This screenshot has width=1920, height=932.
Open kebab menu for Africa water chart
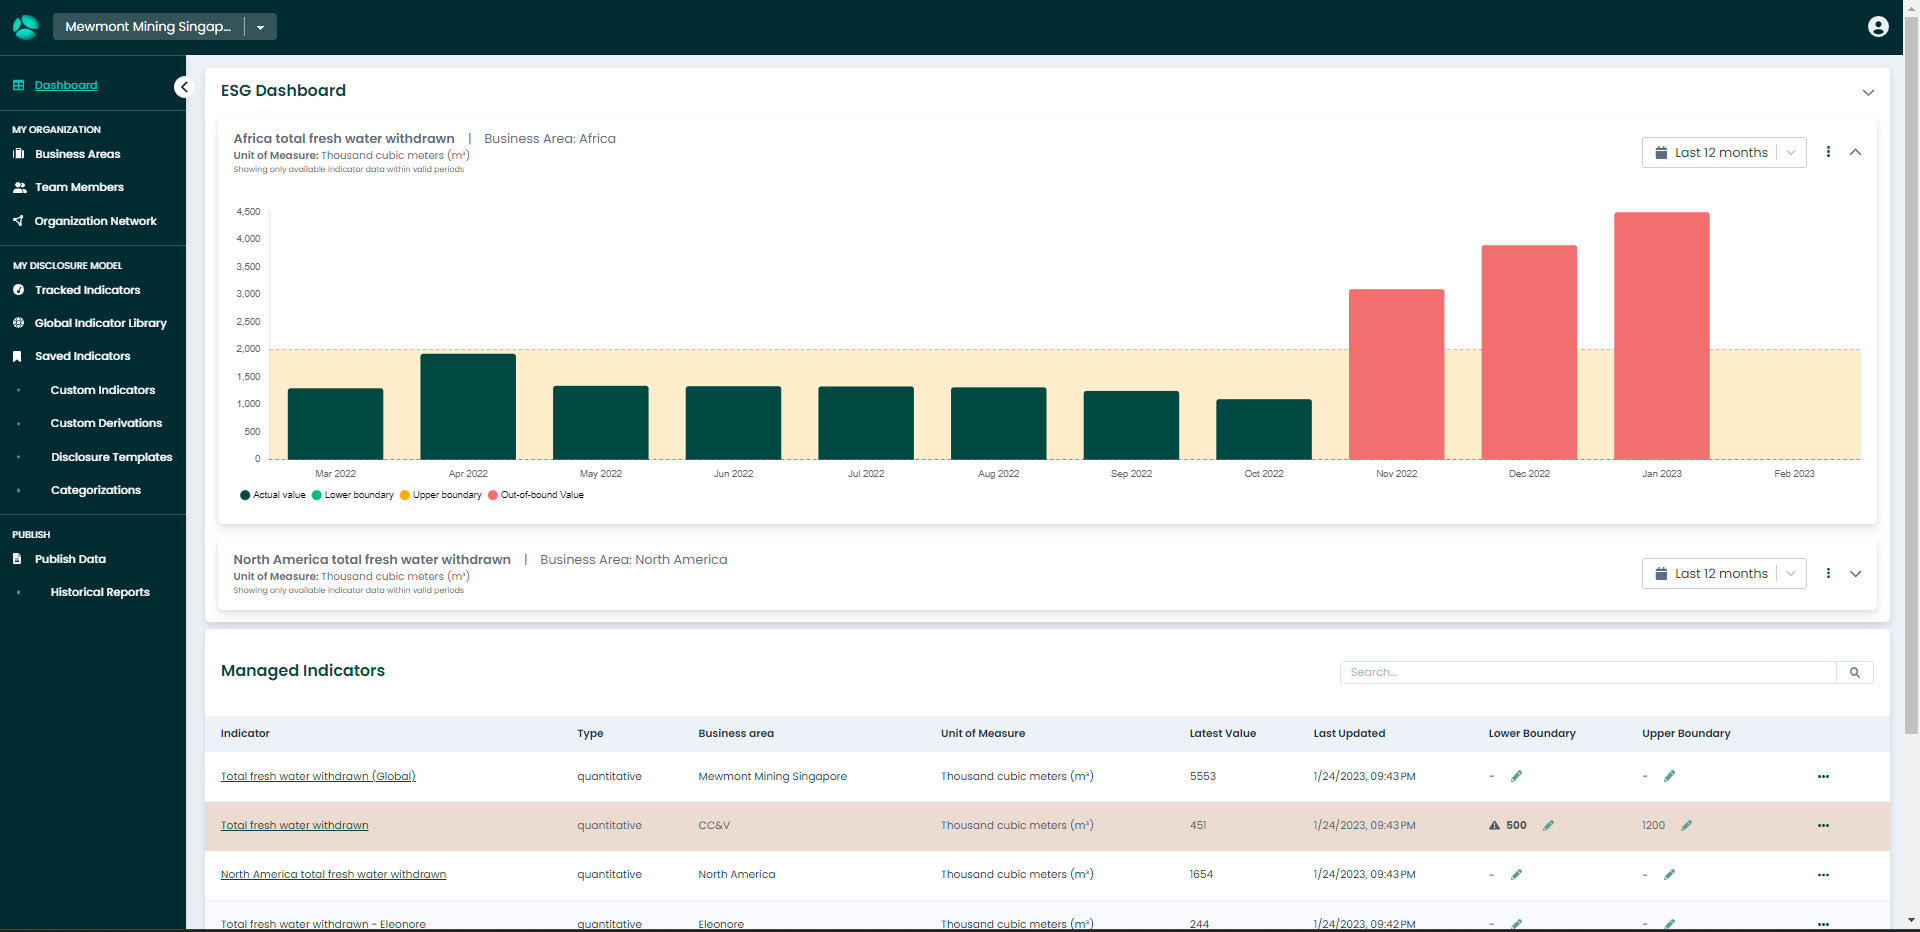1828,152
